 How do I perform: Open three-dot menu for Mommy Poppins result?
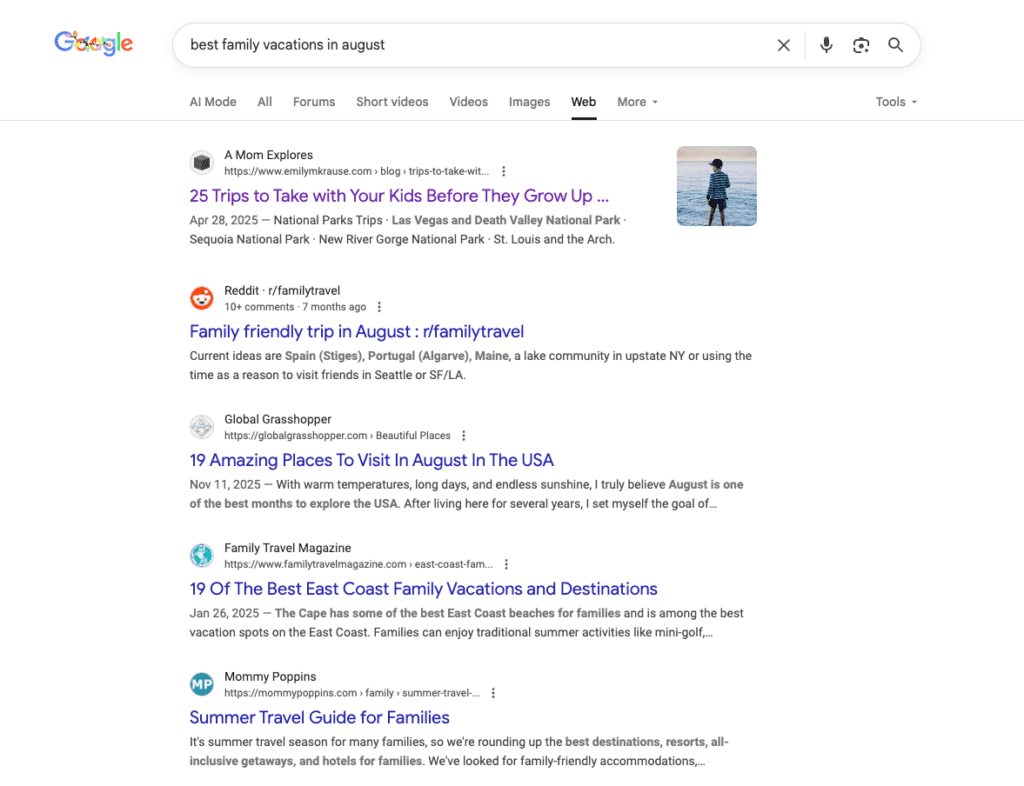tap(493, 693)
